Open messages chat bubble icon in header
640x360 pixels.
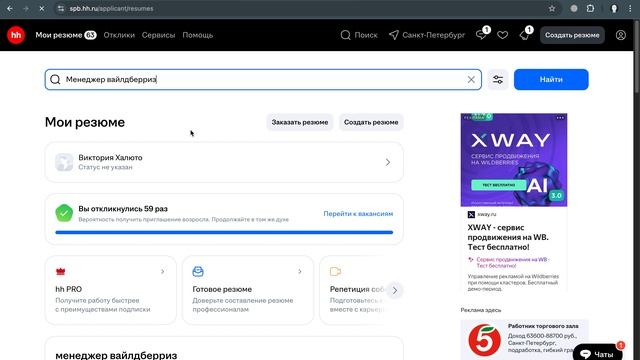point(481,35)
